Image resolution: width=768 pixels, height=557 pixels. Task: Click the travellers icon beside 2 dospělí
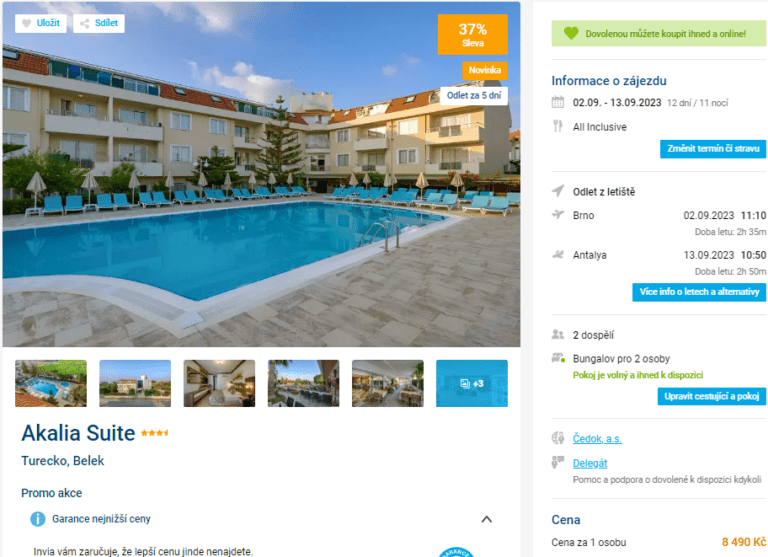point(558,335)
